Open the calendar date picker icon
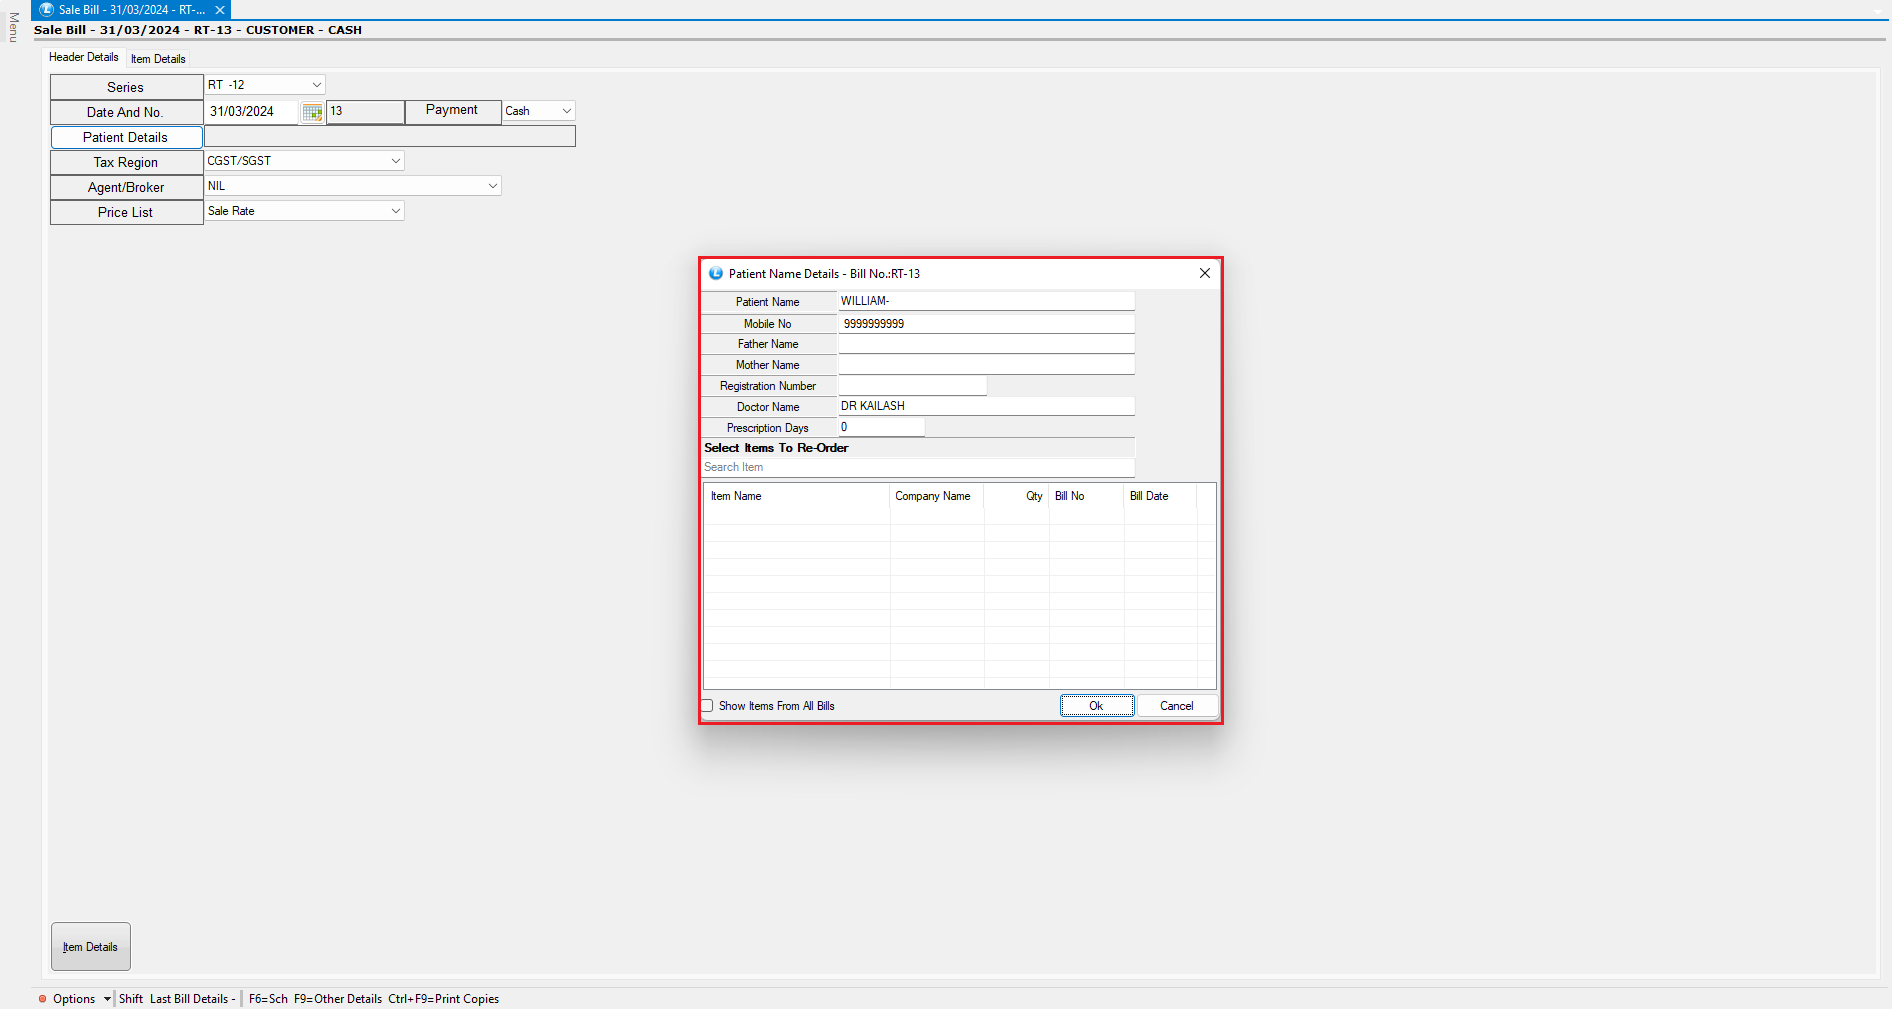Screen dimensions: 1892x1009 pos(312,112)
